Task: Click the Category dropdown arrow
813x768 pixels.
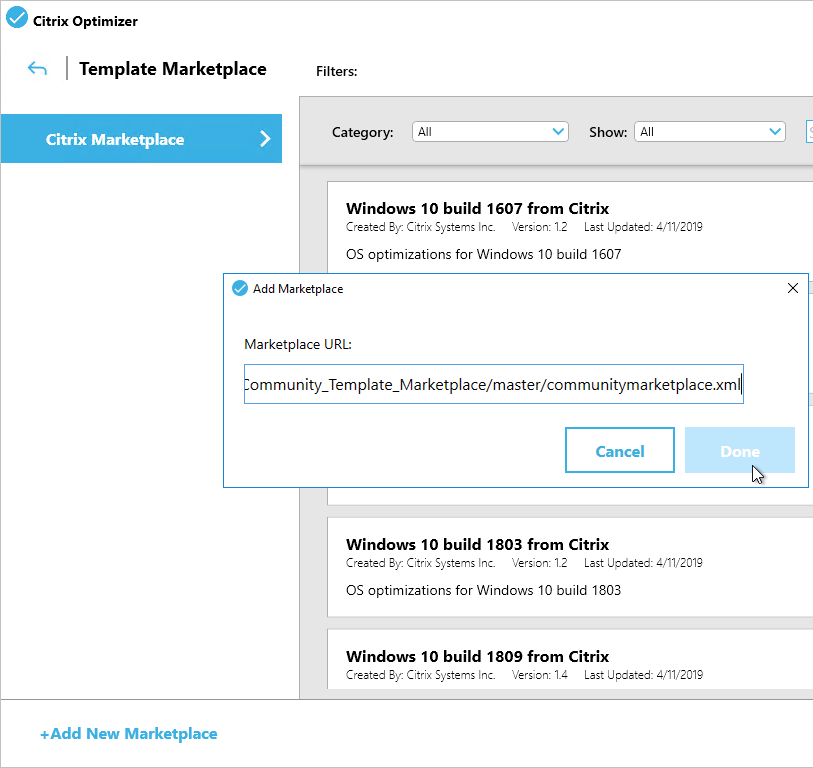Action: pyautogui.click(x=558, y=132)
